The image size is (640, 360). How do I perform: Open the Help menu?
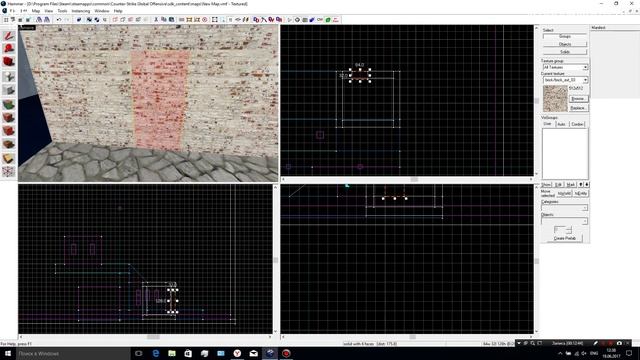(x=118, y=11)
